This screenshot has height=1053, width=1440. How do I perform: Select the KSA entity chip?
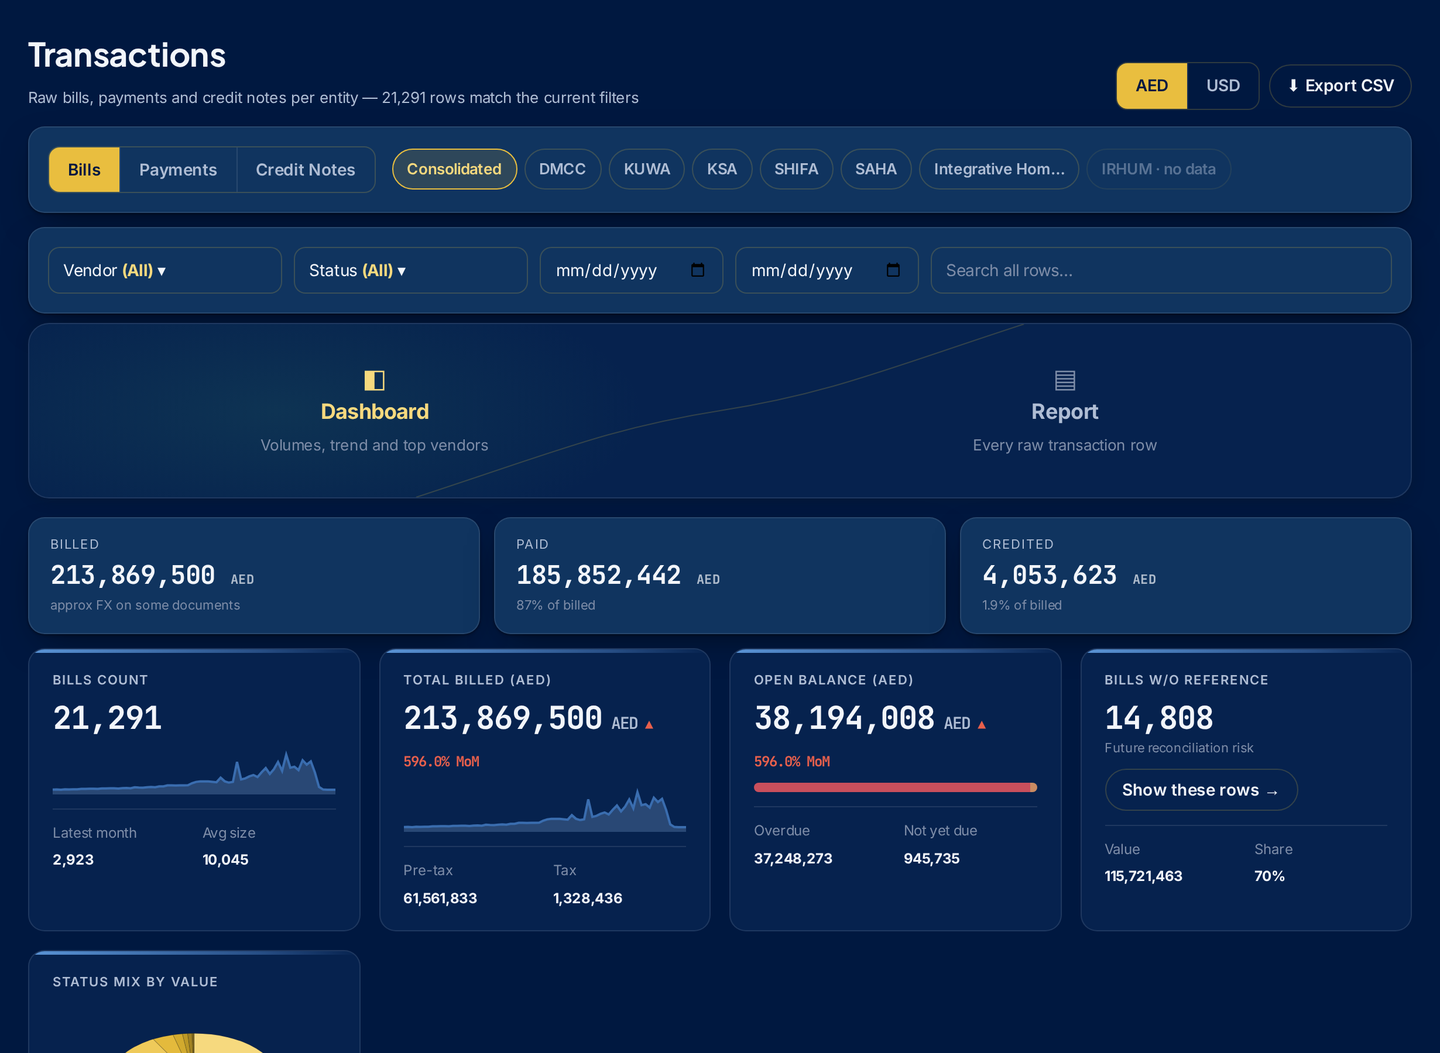coord(722,169)
